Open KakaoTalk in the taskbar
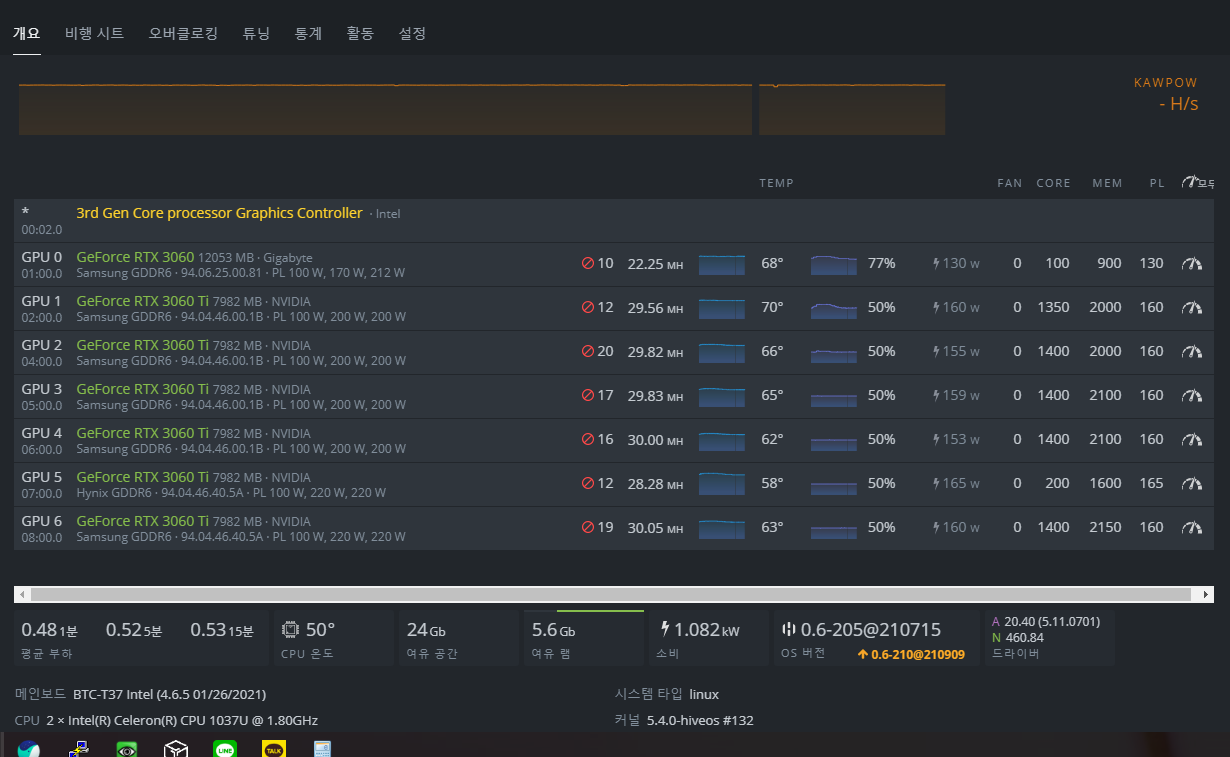 tap(274, 748)
